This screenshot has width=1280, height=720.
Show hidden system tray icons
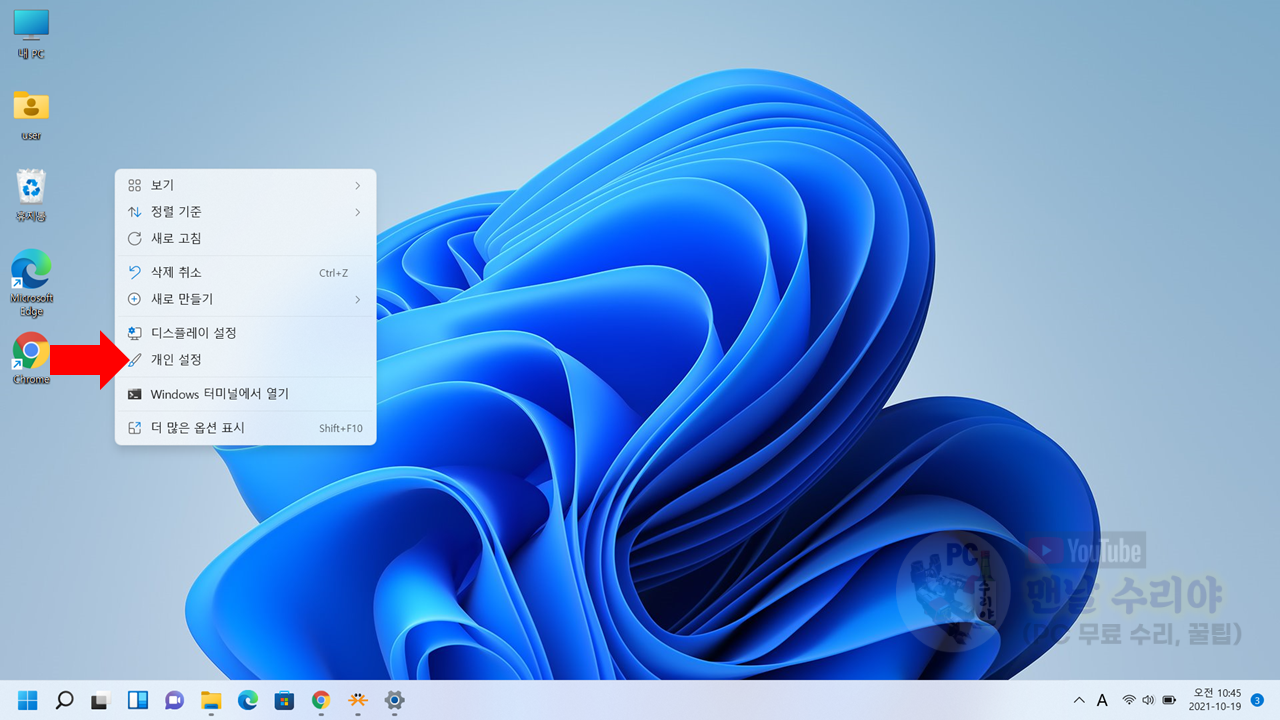[1079, 700]
